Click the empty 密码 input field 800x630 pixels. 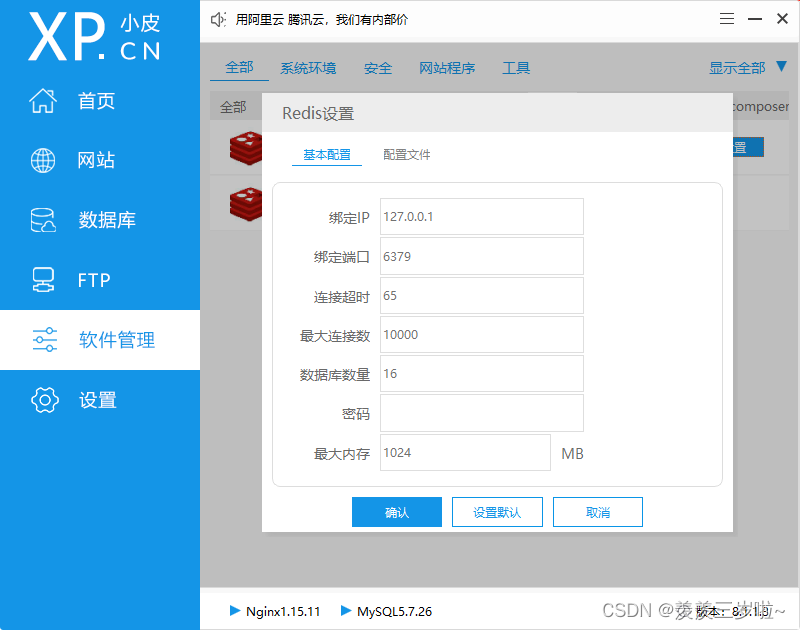tap(482, 413)
